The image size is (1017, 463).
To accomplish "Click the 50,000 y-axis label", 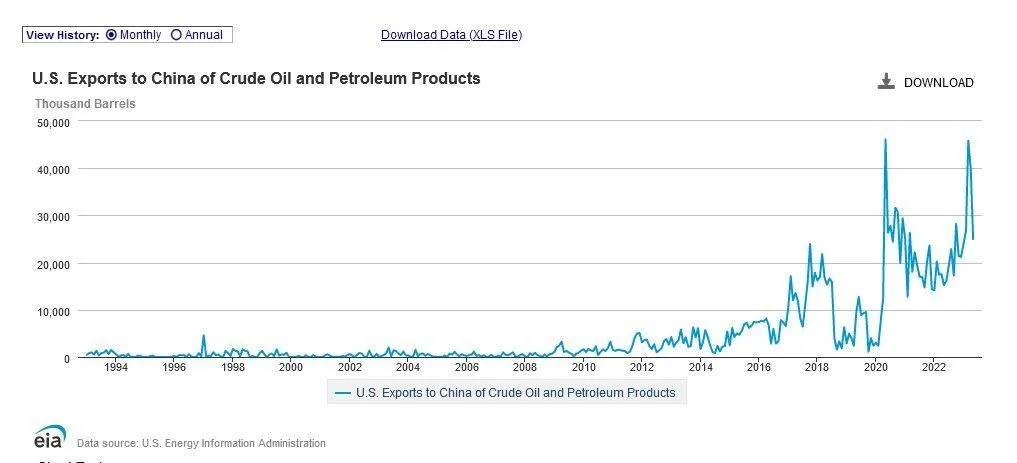I will tap(52, 122).
